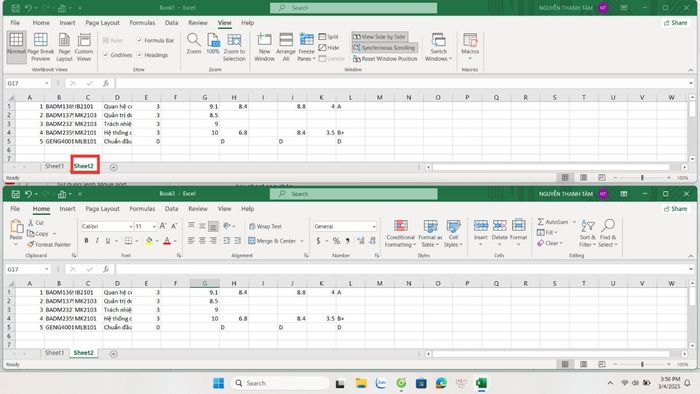Image resolution: width=700 pixels, height=394 pixels.
Task: Toggle View Side by Side
Action: (379, 37)
